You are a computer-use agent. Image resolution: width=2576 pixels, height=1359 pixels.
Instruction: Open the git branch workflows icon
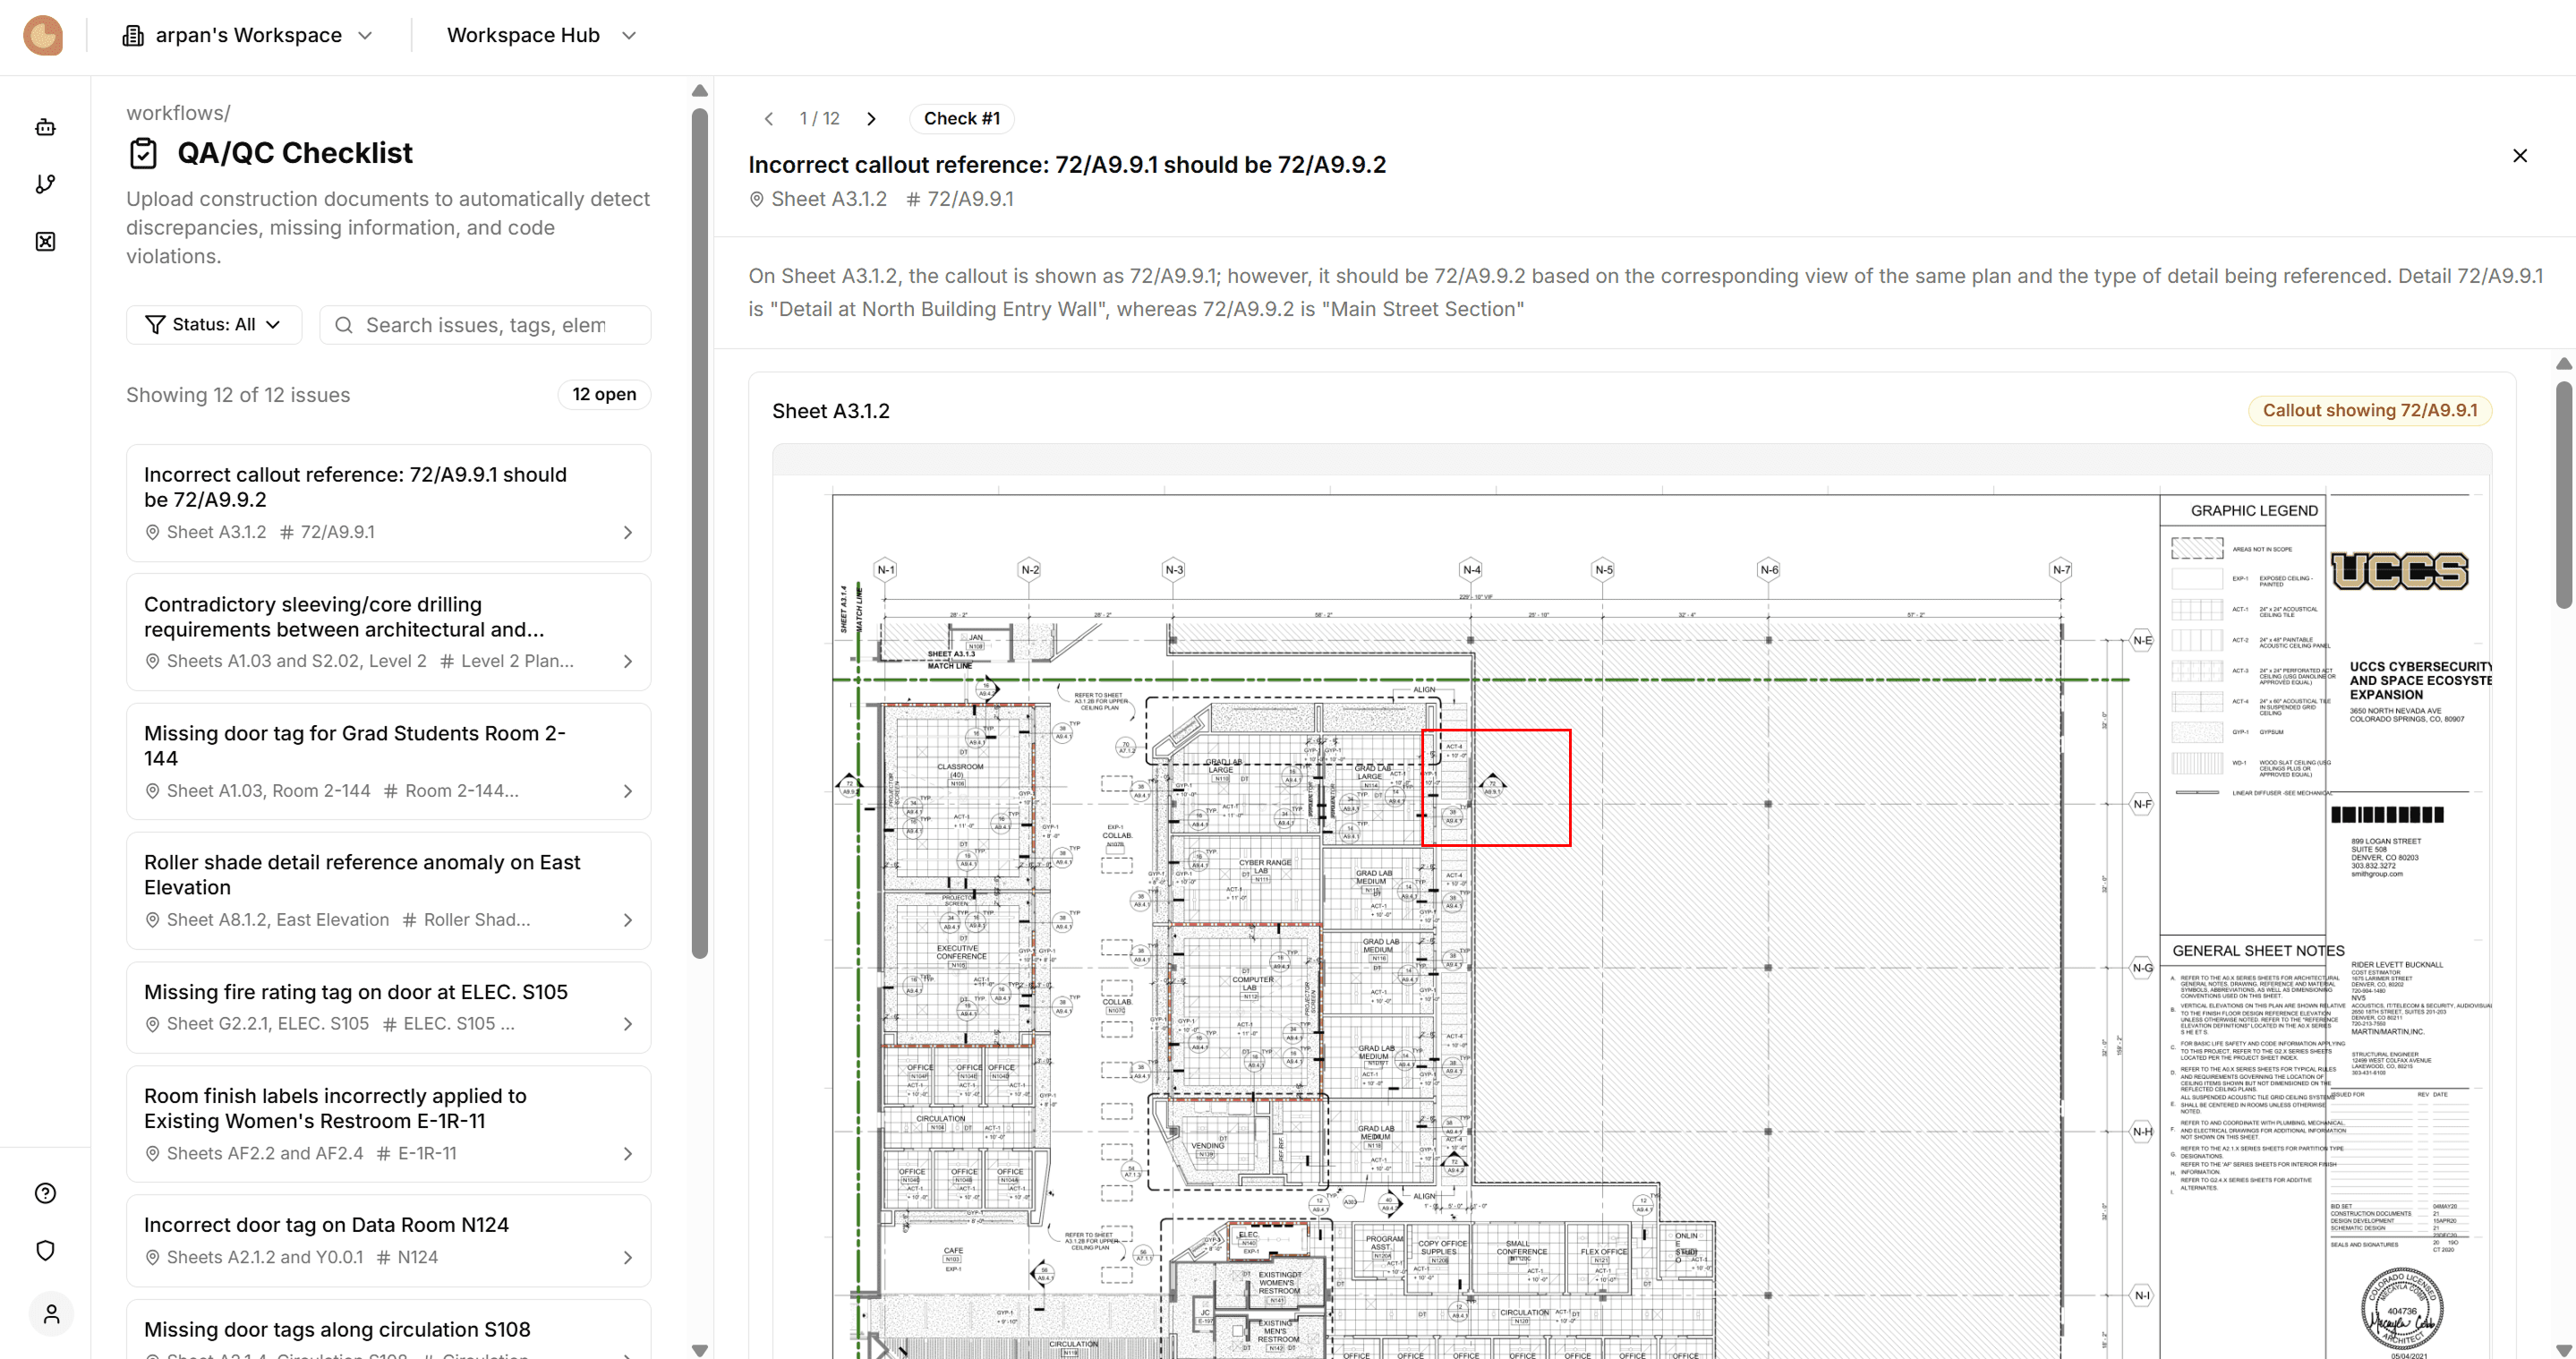[x=45, y=184]
